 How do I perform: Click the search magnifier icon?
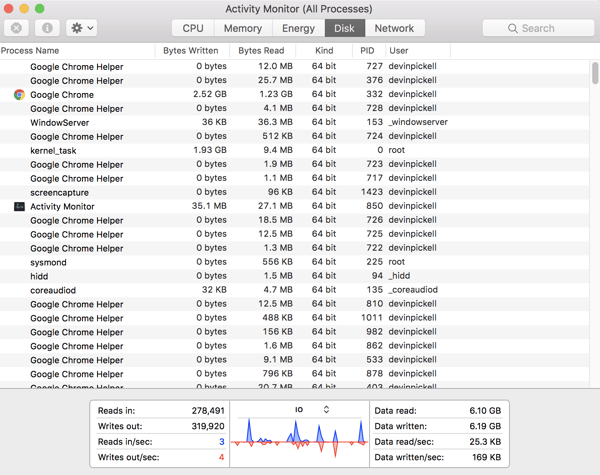click(x=512, y=28)
